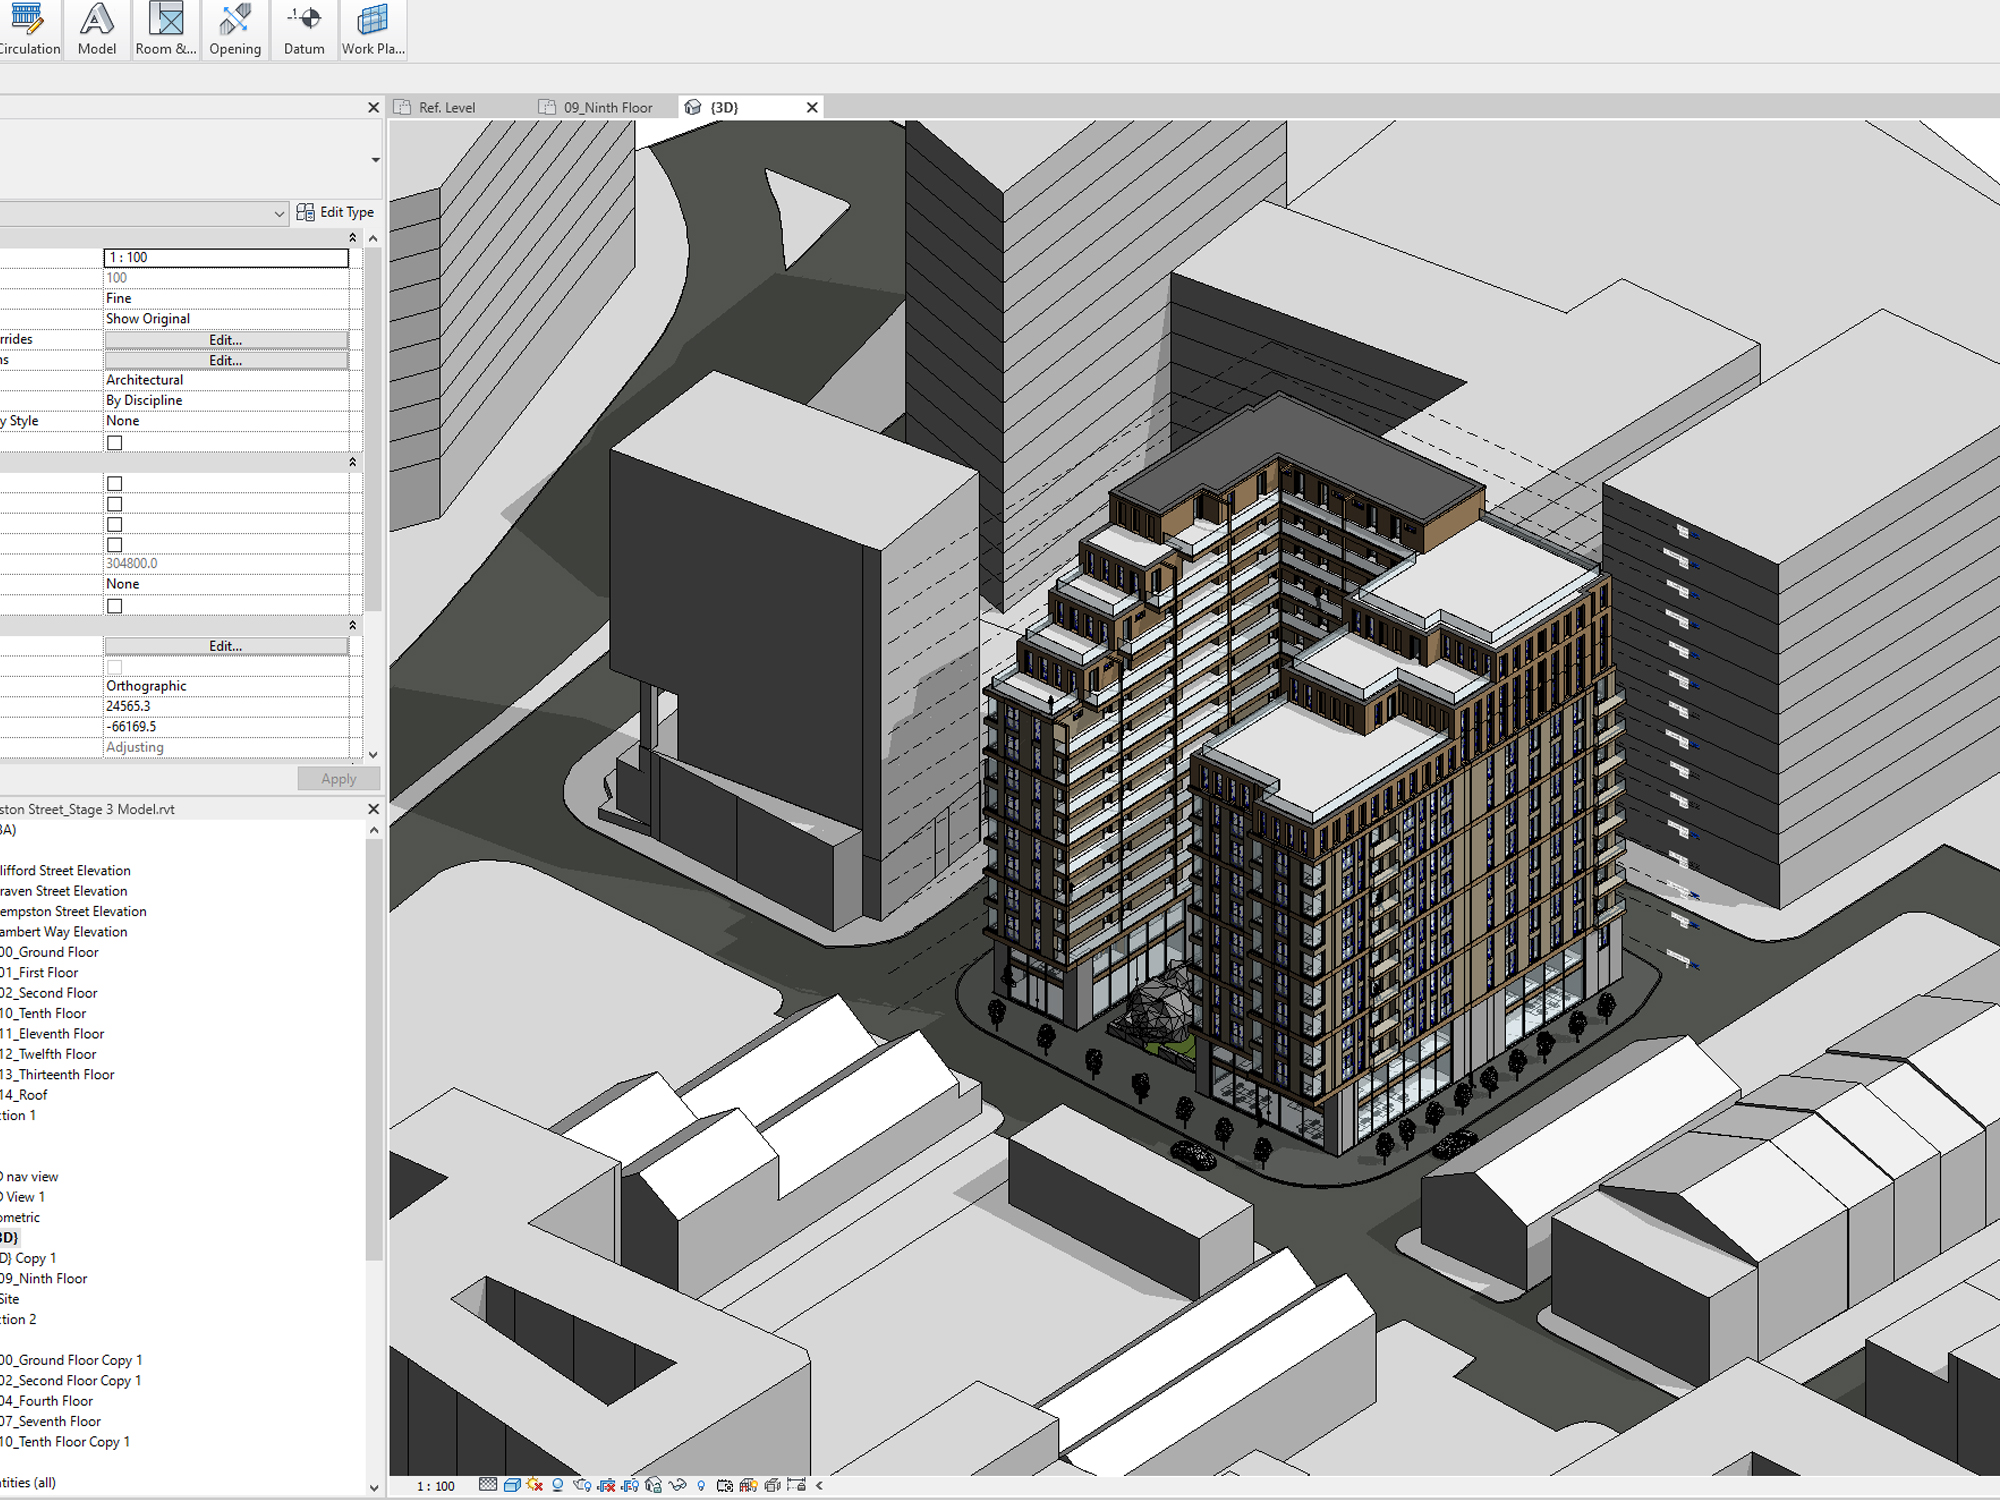This screenshot has height=1500, width=2000.
Task: Toggle shadows in the view control bar
Action: tap(557, 1486)
